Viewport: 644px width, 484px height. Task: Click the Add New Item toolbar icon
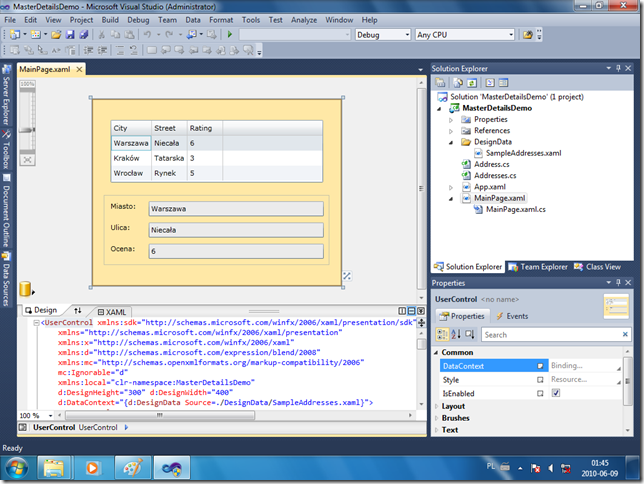click(36, 35)
